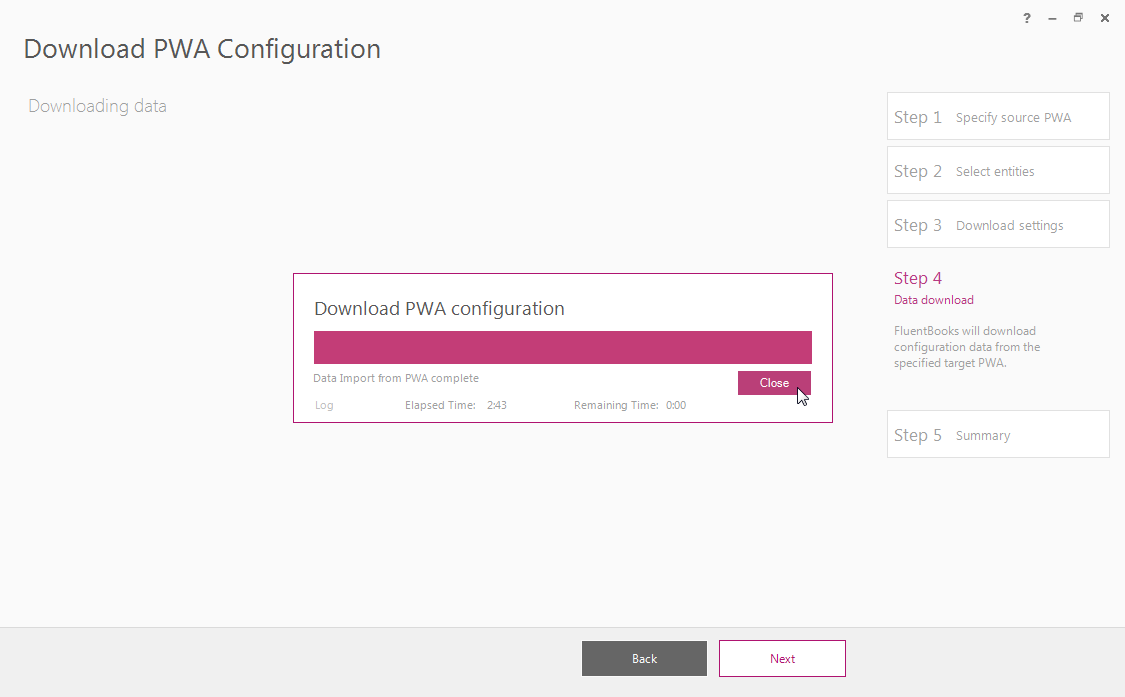Open help via the question mark icon

[1027, 19]
